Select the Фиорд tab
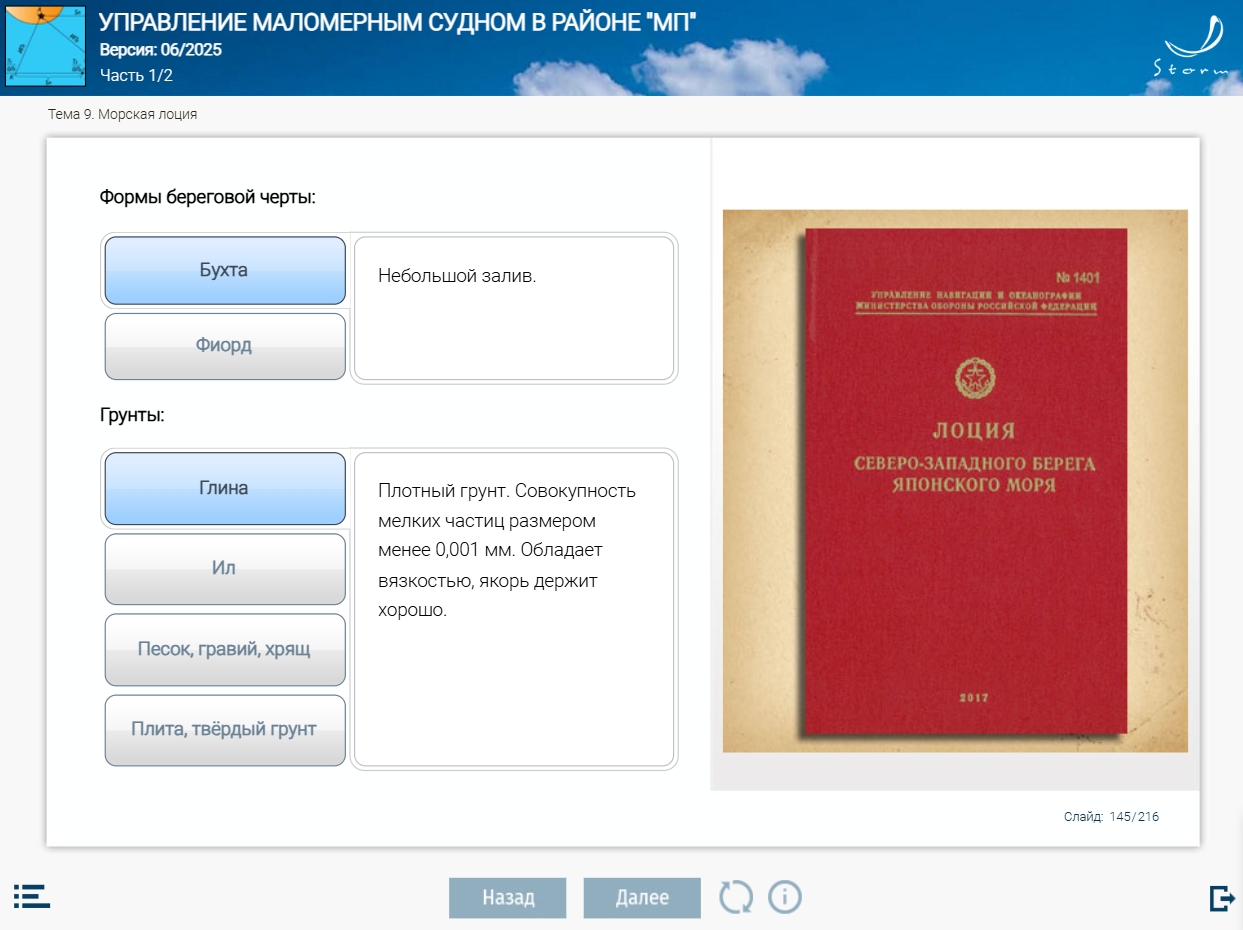This screenshot has width=1243, height=930. point(225,346)
